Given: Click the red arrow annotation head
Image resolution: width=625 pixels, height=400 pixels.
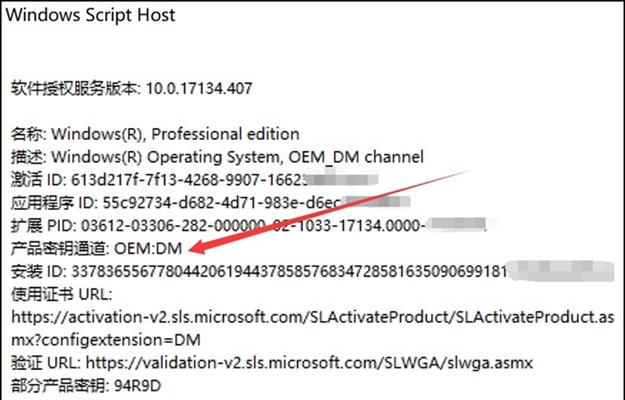Looking at the screenshot, I should [199, 246].
